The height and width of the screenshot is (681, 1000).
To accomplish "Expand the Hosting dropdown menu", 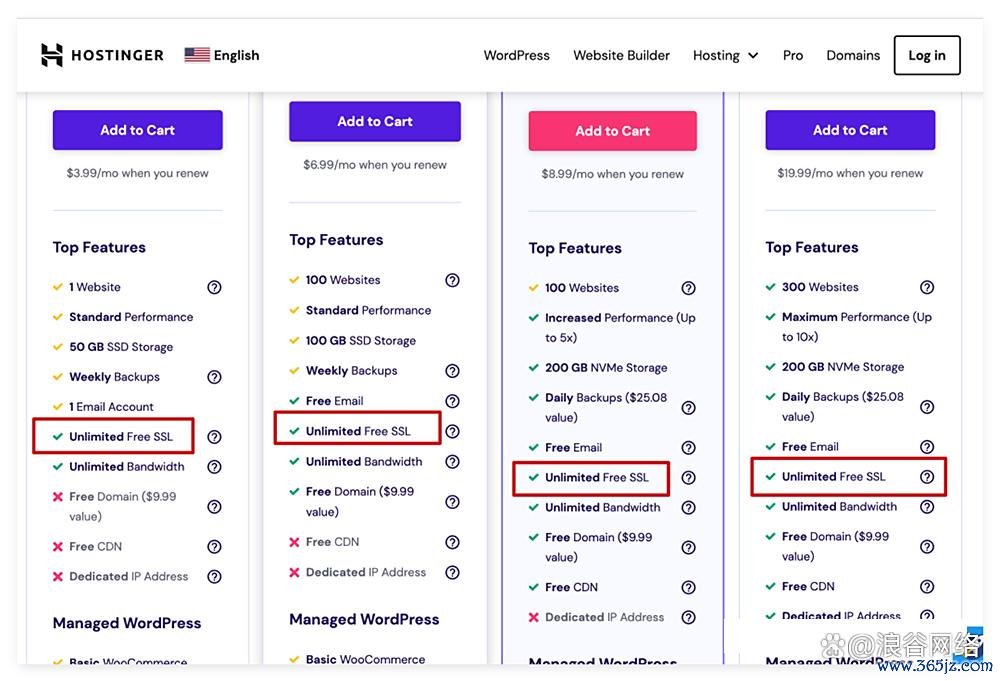I will pyautogui.click(x=726, y=55).
